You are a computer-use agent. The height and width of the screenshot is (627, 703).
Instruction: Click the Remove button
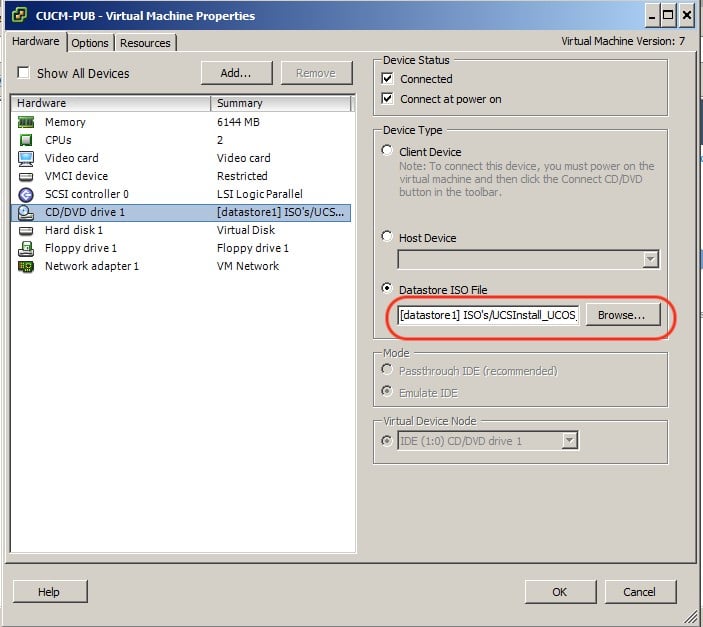click(316, 73)
